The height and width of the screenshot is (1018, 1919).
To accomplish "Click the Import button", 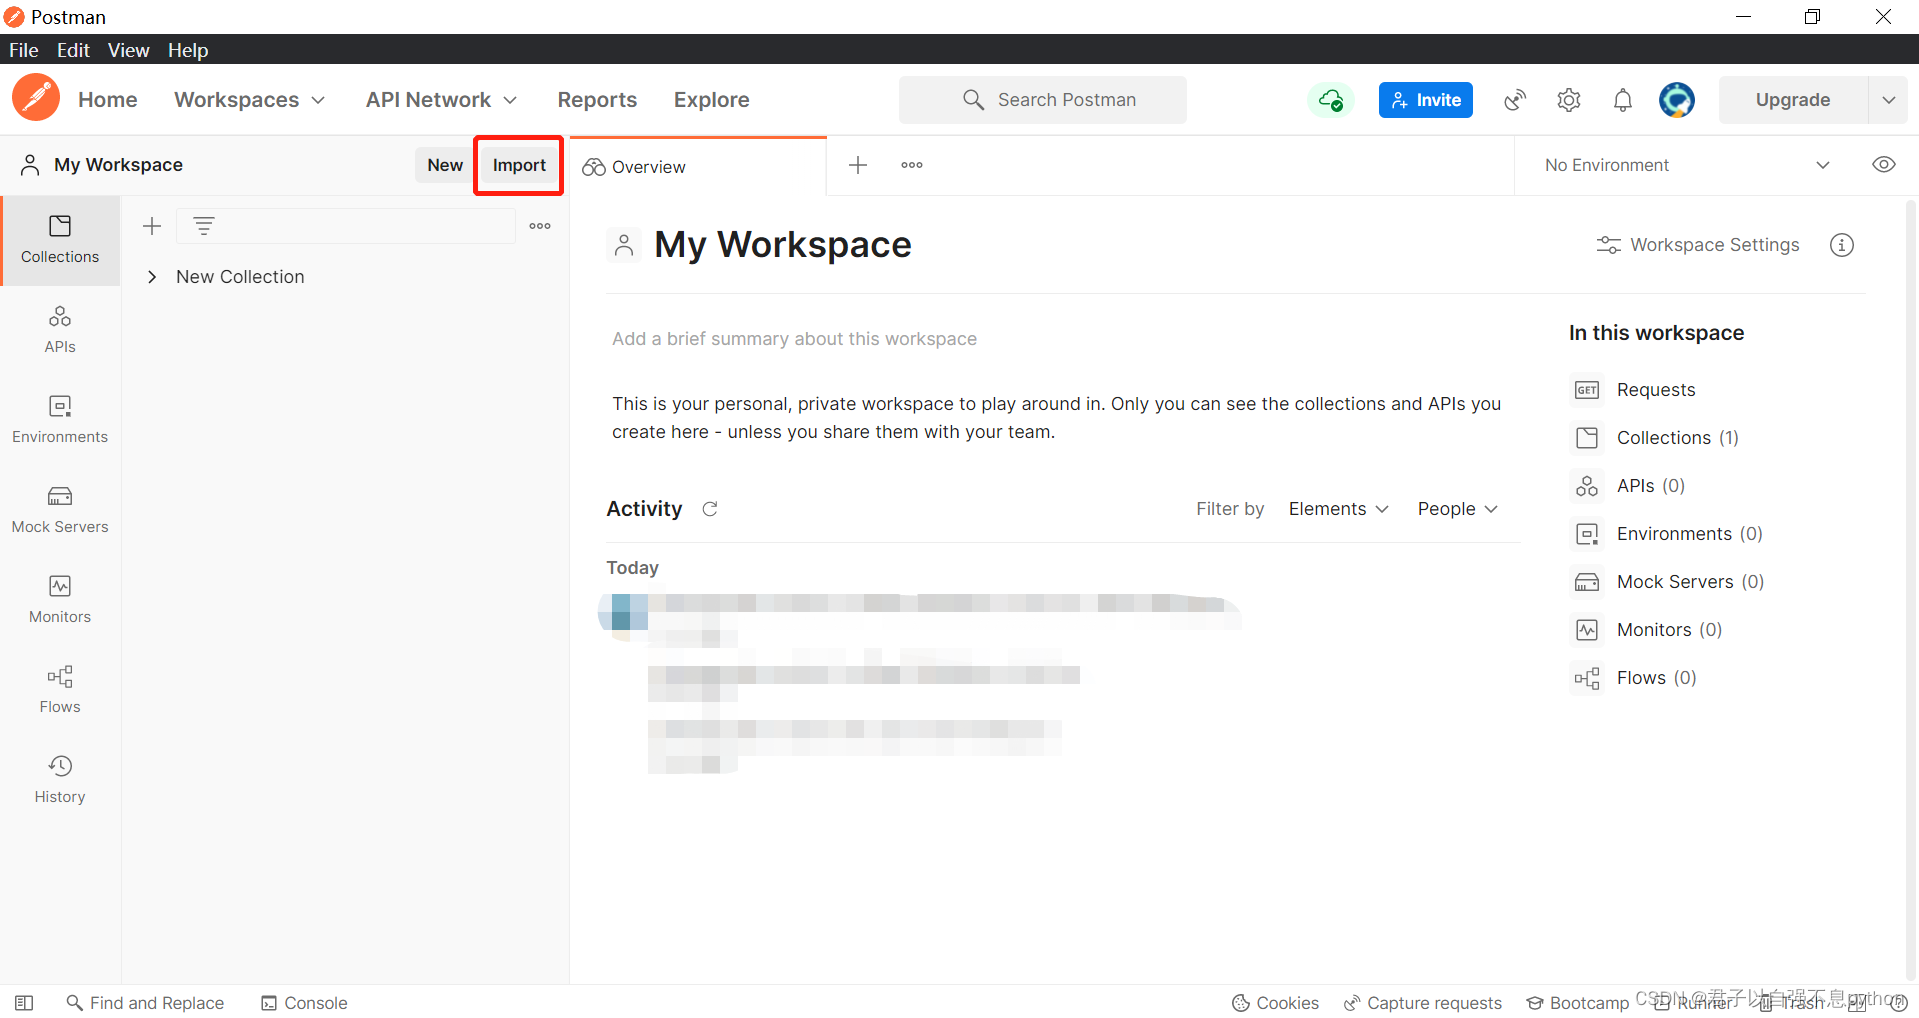I will pos(519,165).
